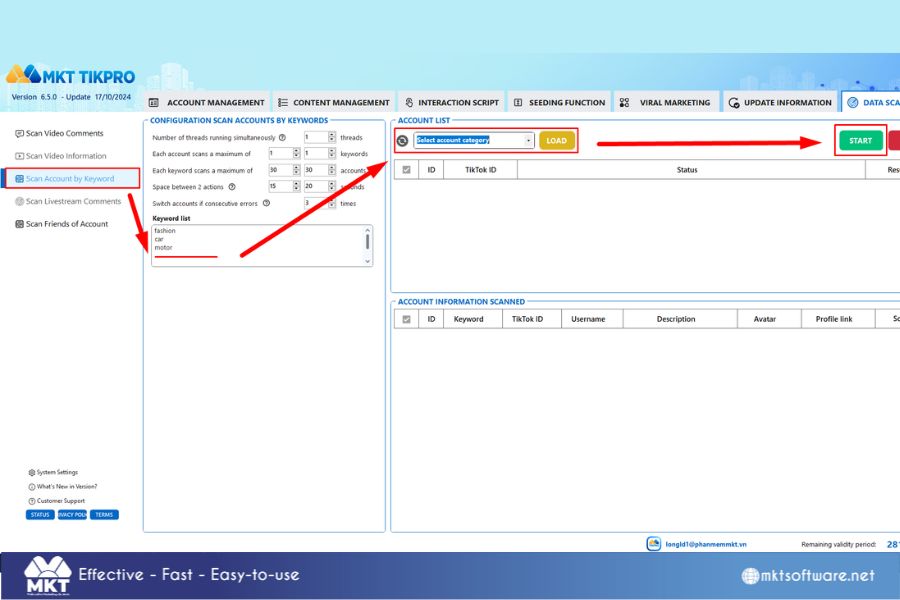Click the Scan Video Information icon
900x600 pixels.
(x=20, y=156)
